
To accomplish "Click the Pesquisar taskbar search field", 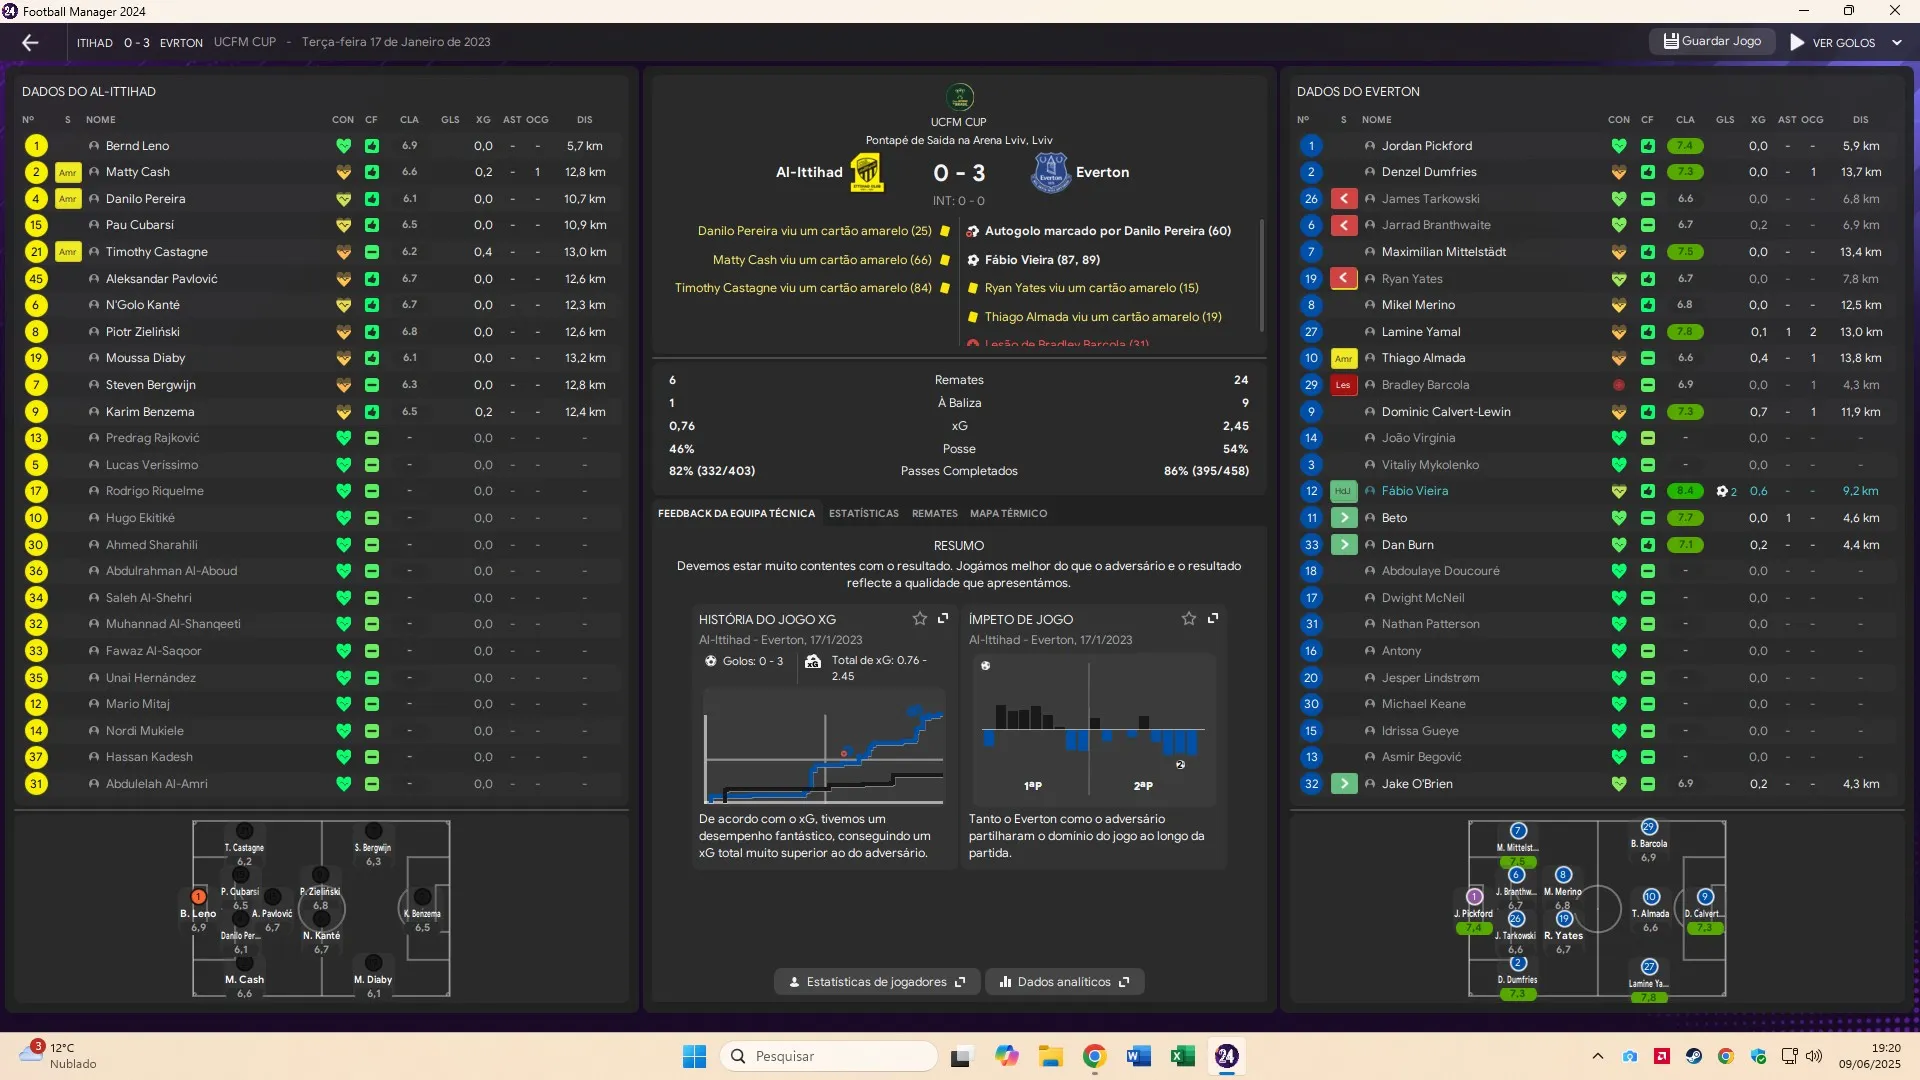I will (828, 1056).
